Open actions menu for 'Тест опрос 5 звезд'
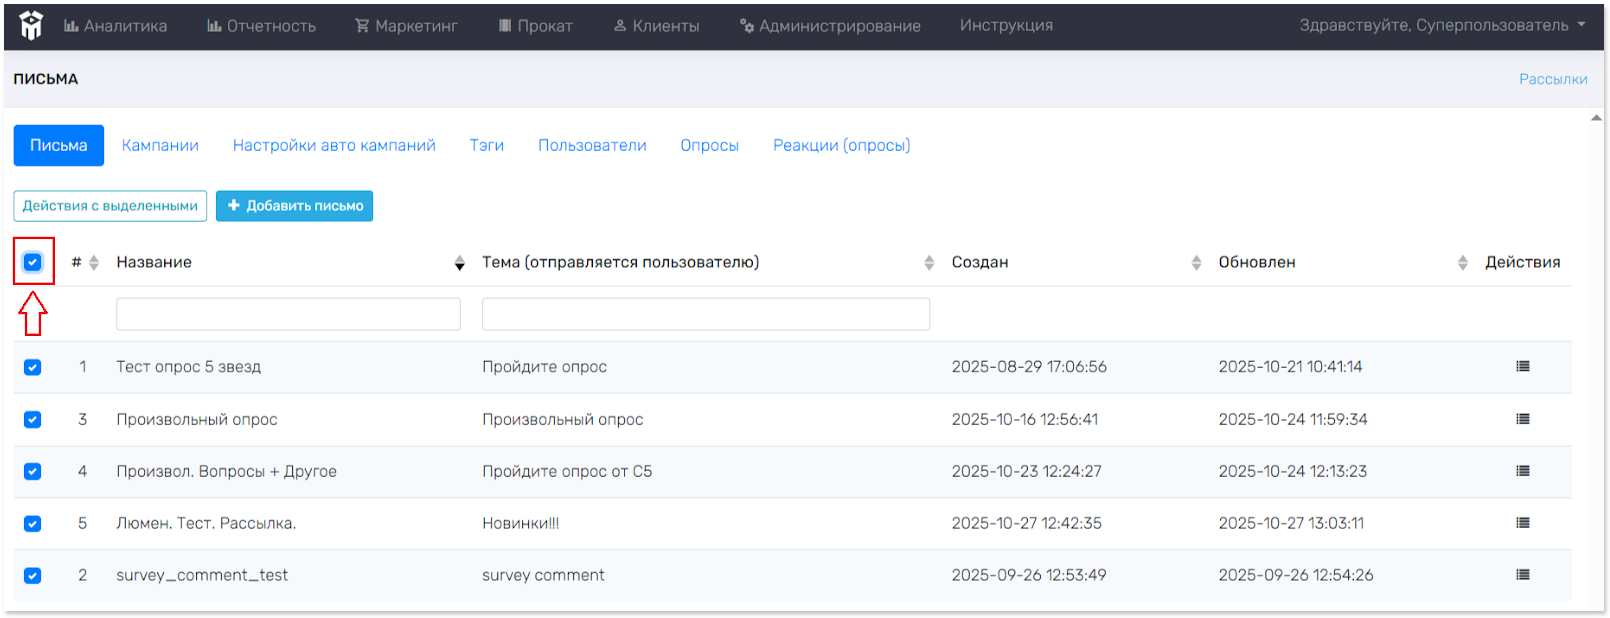The height and width of the screenshot is (618, 1610). tap(1522, 367)
